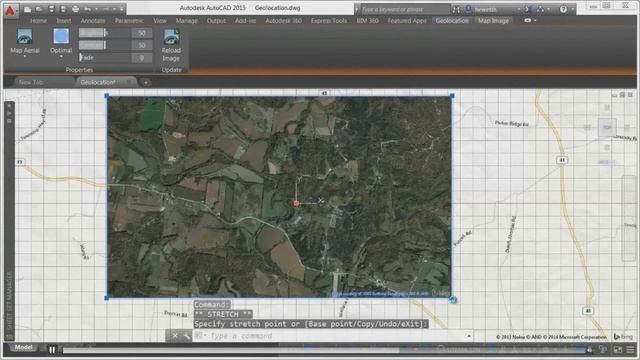Click the Open file icon in Quick Access toolbar
The image size is (640, 360).
pos(39,9)
